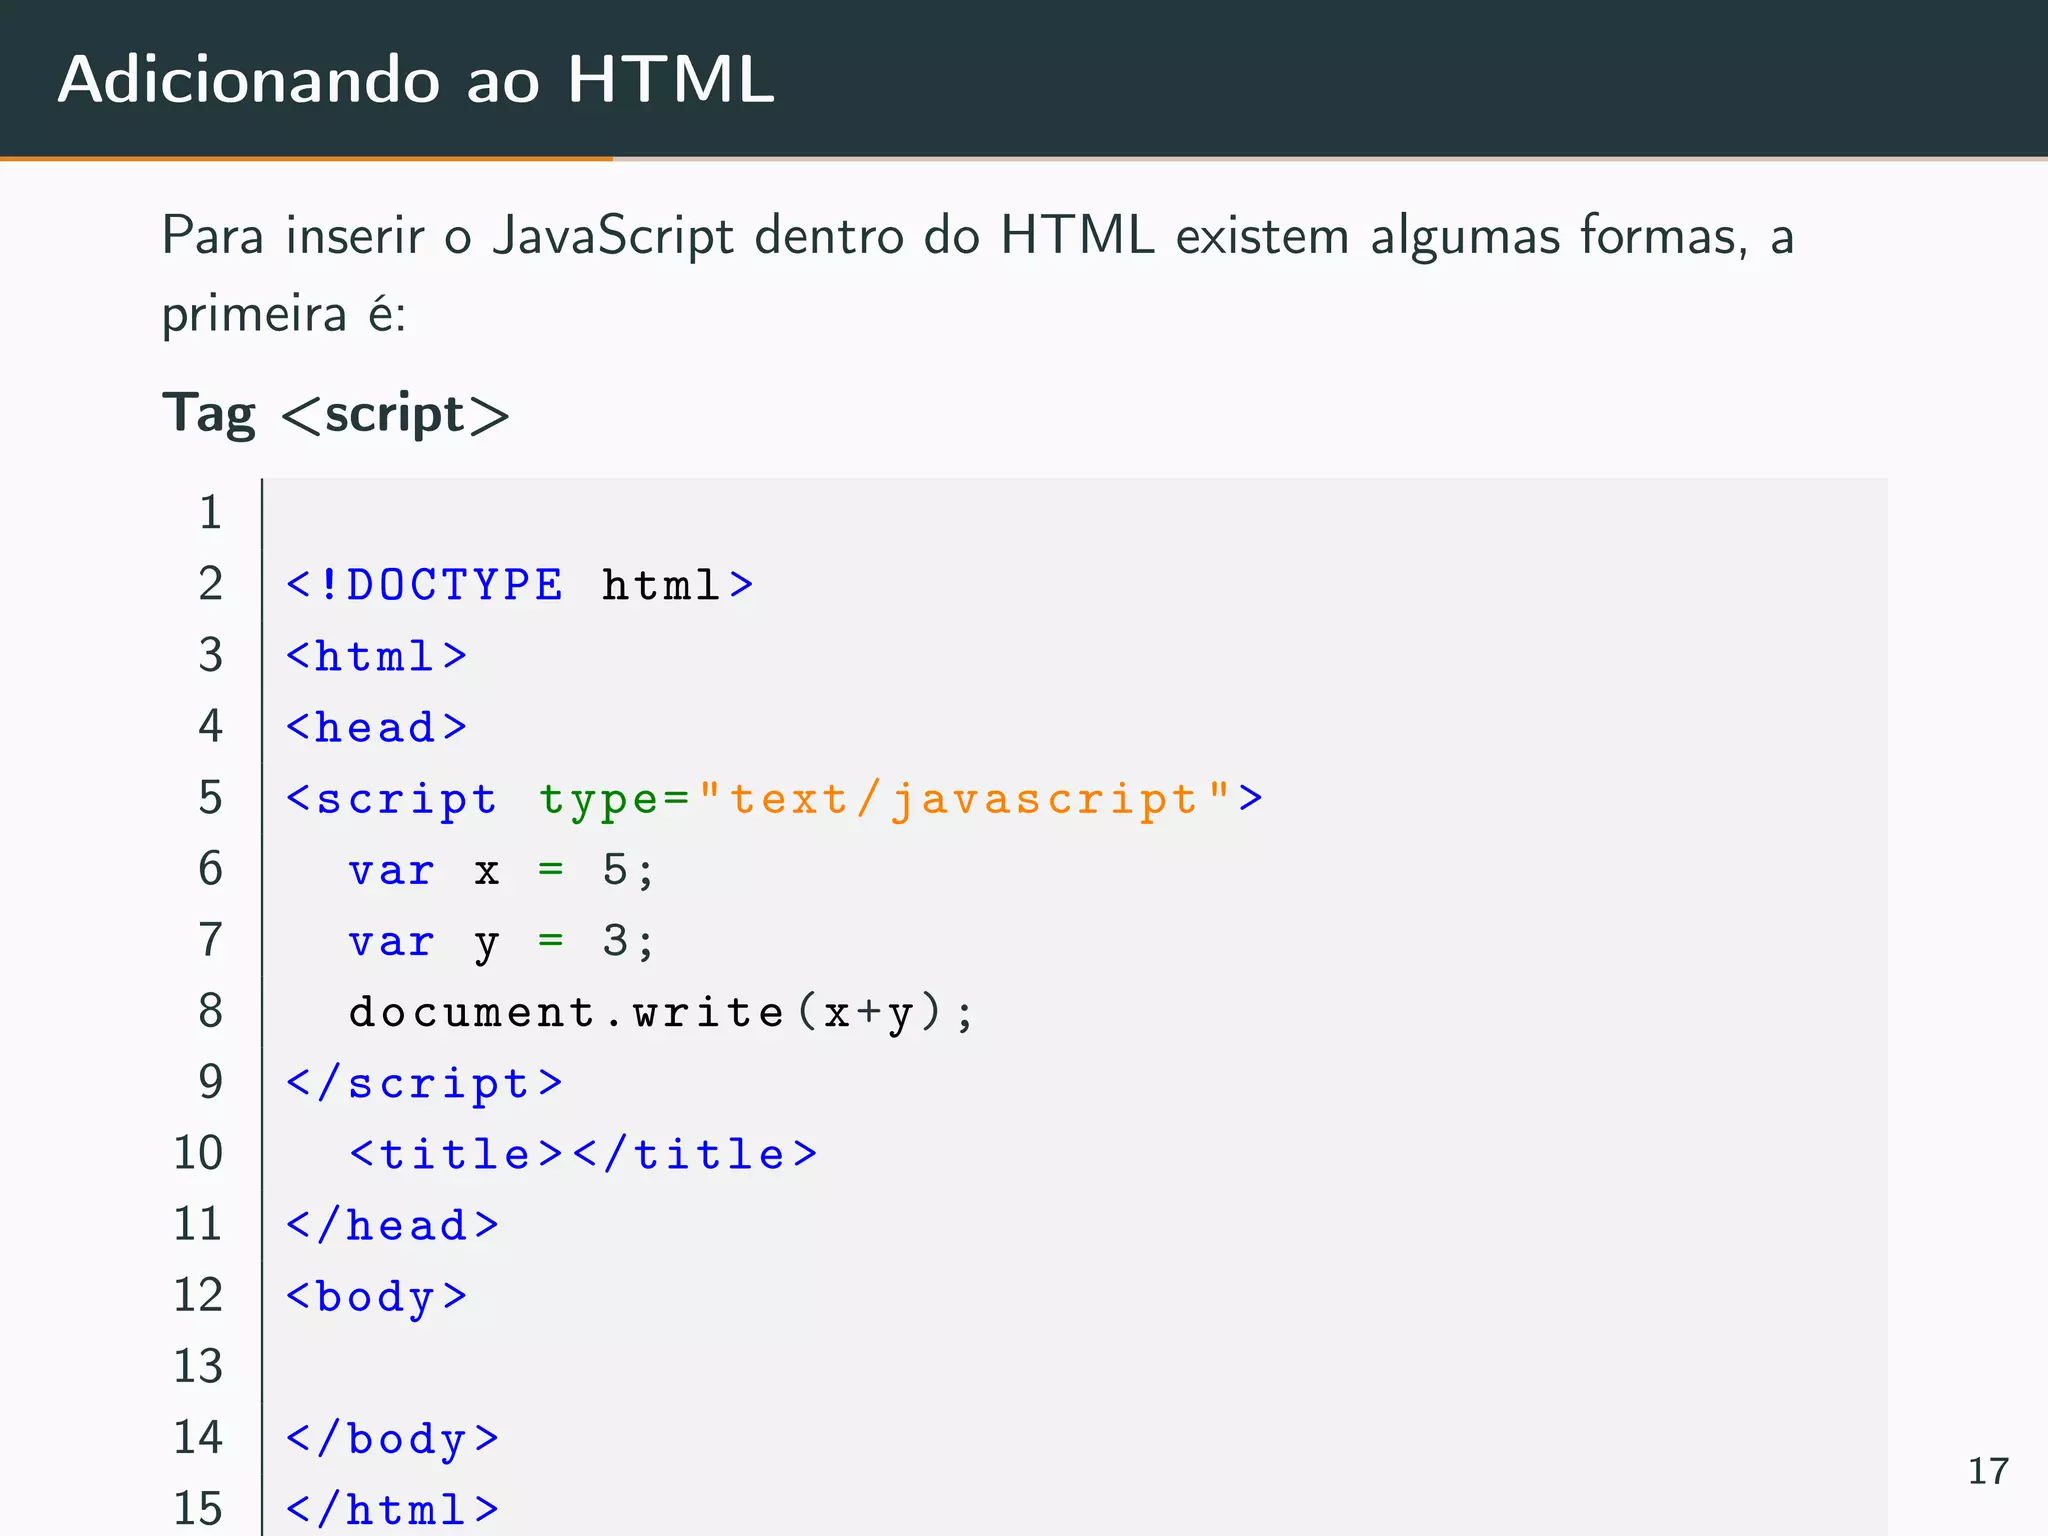Click the '<!DOCTYPE html>' code line
Viewport: 2048px width, 1536px height.
(x=519, y=584)
